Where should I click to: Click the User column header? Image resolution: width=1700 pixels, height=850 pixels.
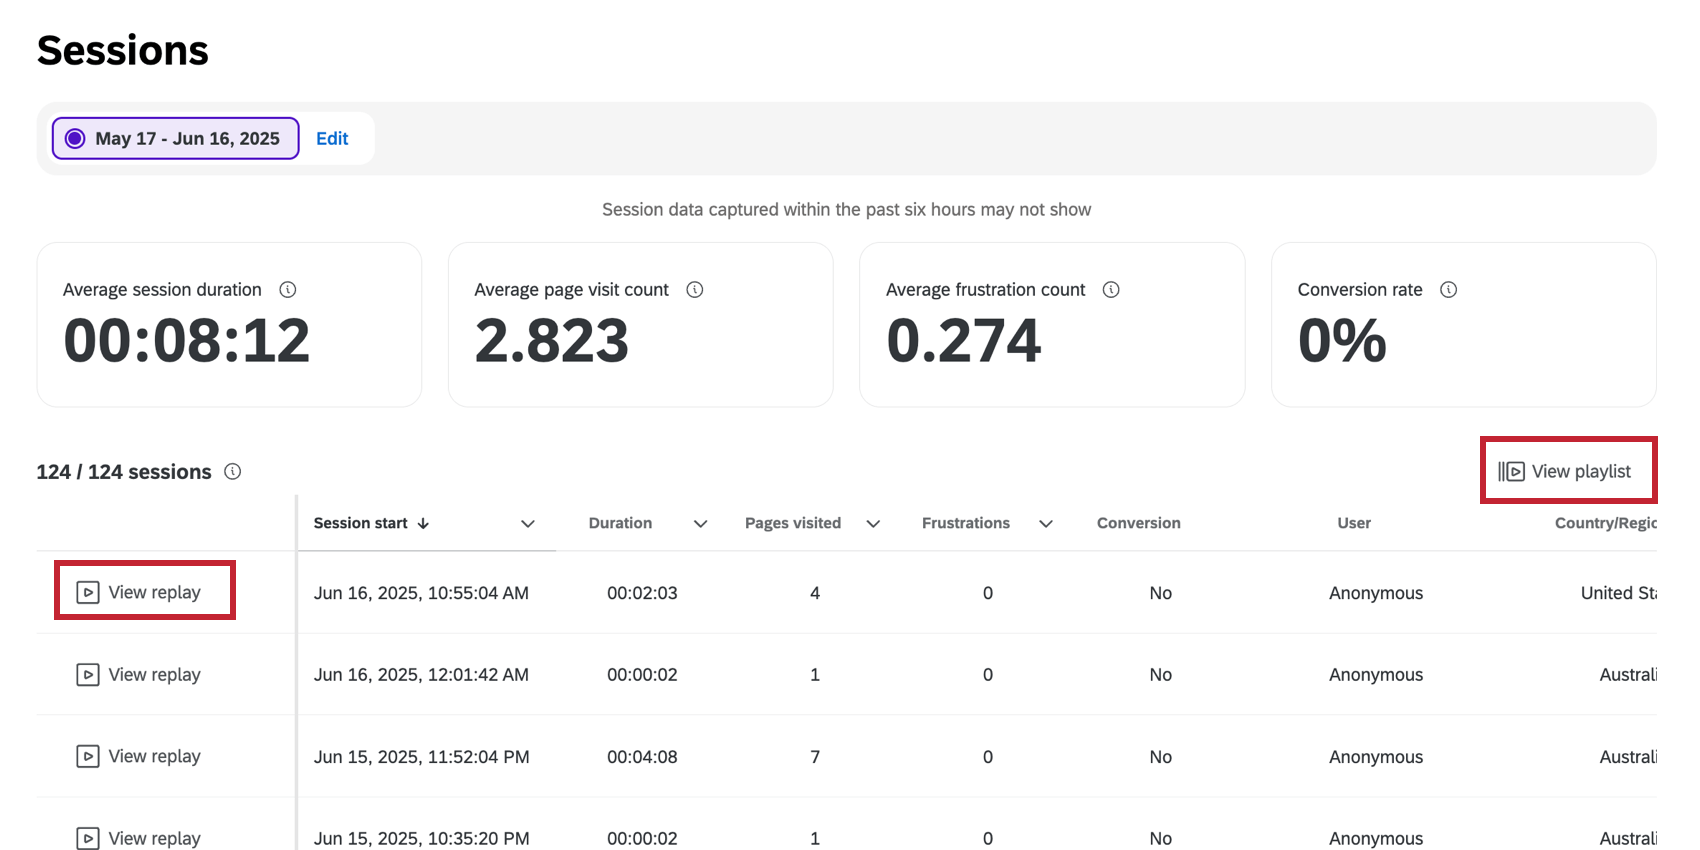click(1354, 524)
